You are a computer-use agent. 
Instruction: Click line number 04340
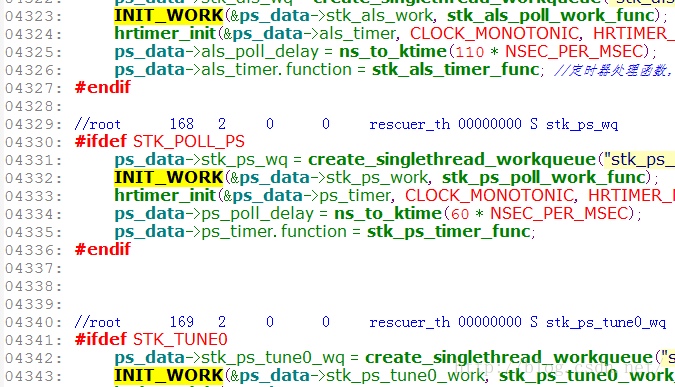click(33, 322)
